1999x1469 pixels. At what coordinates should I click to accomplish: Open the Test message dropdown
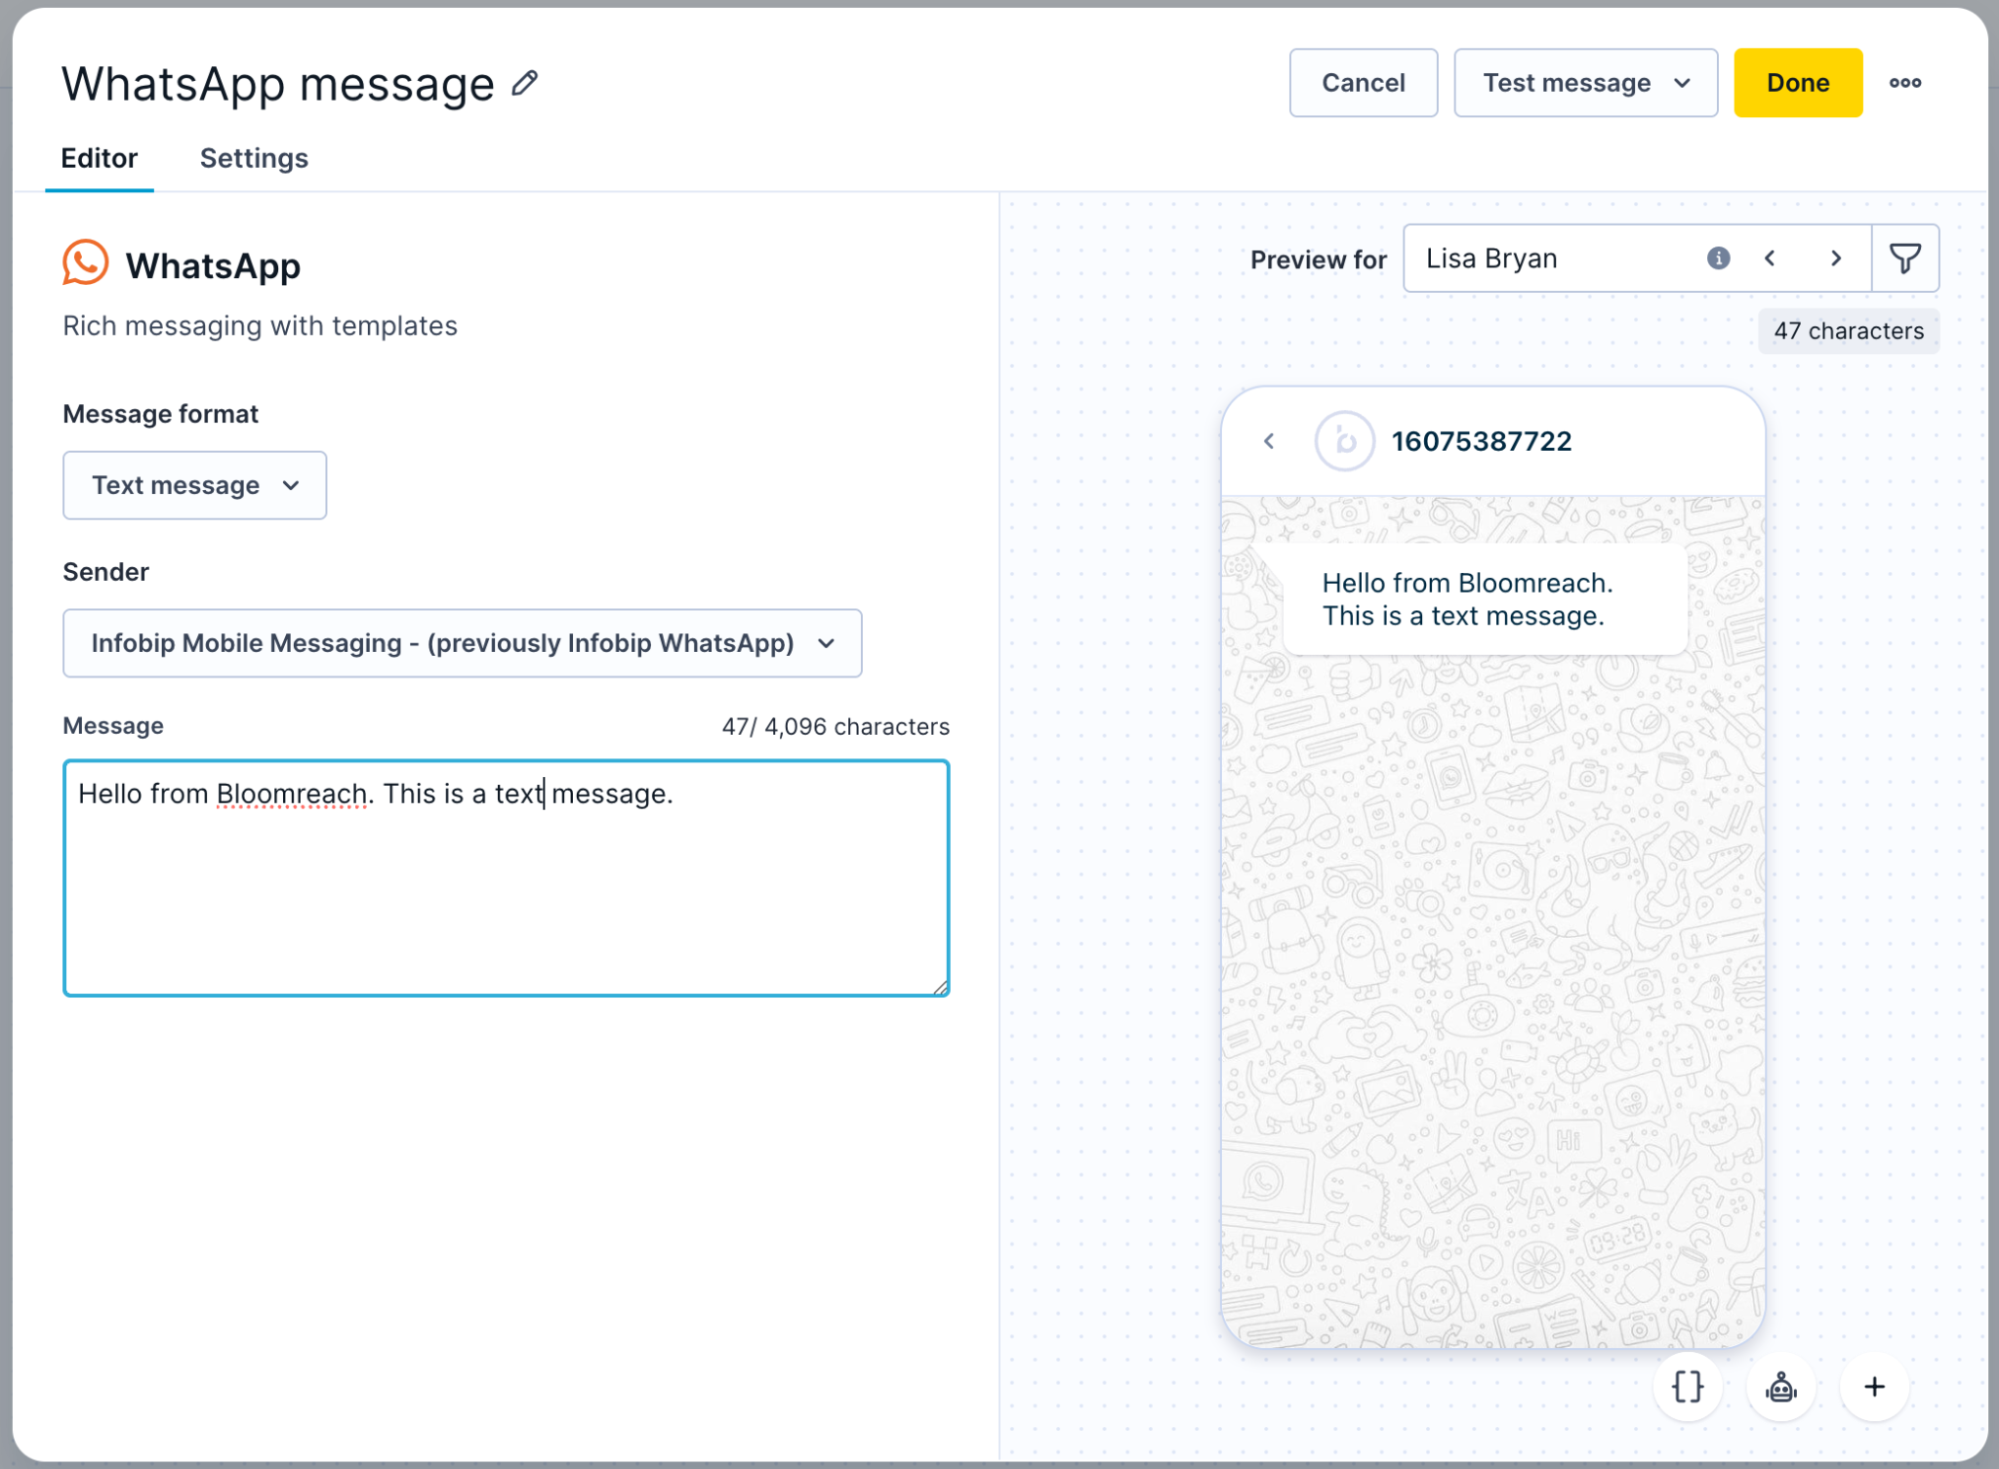[1585, 83]
